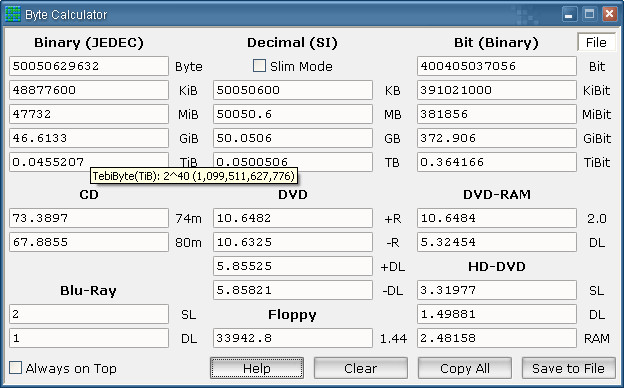Close the Byte Calculator window
Image resolution: width=624 pixels, height=388 pixels.
pyautogui.click(x=609, y=15)
